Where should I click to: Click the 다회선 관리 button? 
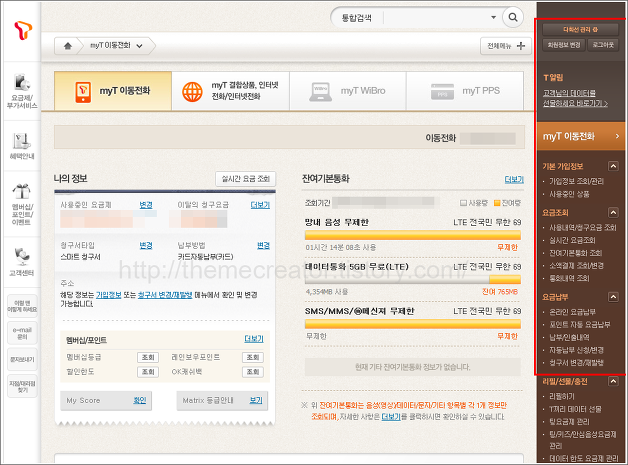click(x=580, y=30)
